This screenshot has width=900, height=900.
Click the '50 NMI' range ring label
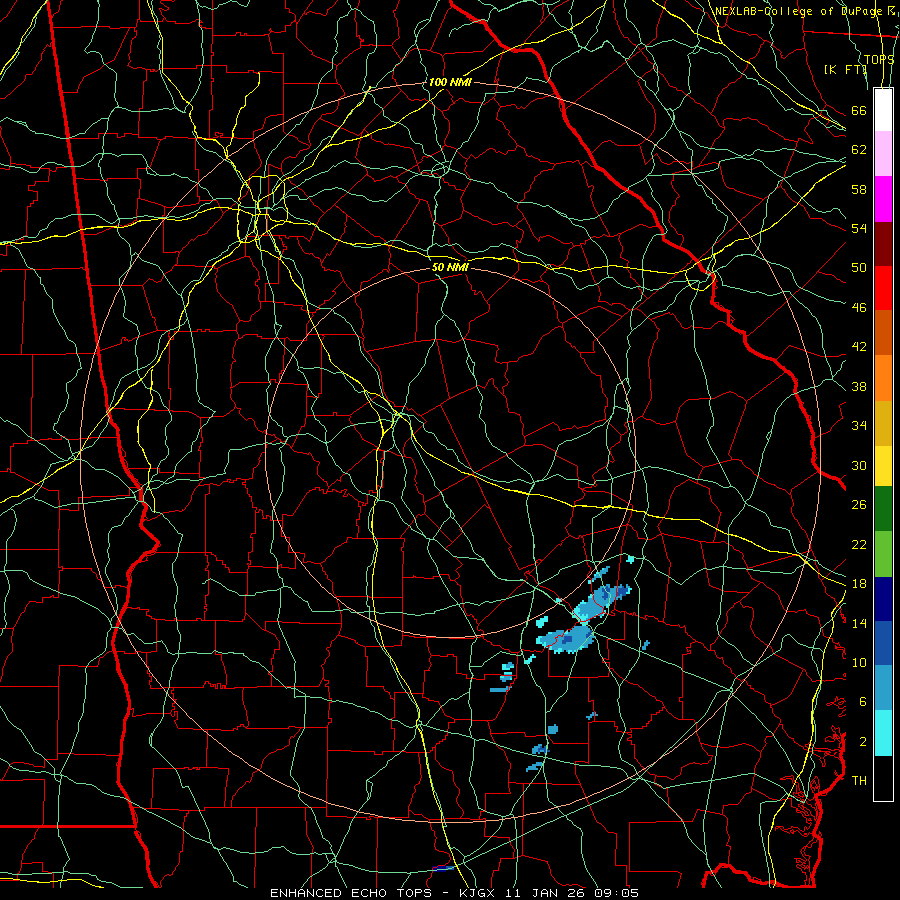450,267
